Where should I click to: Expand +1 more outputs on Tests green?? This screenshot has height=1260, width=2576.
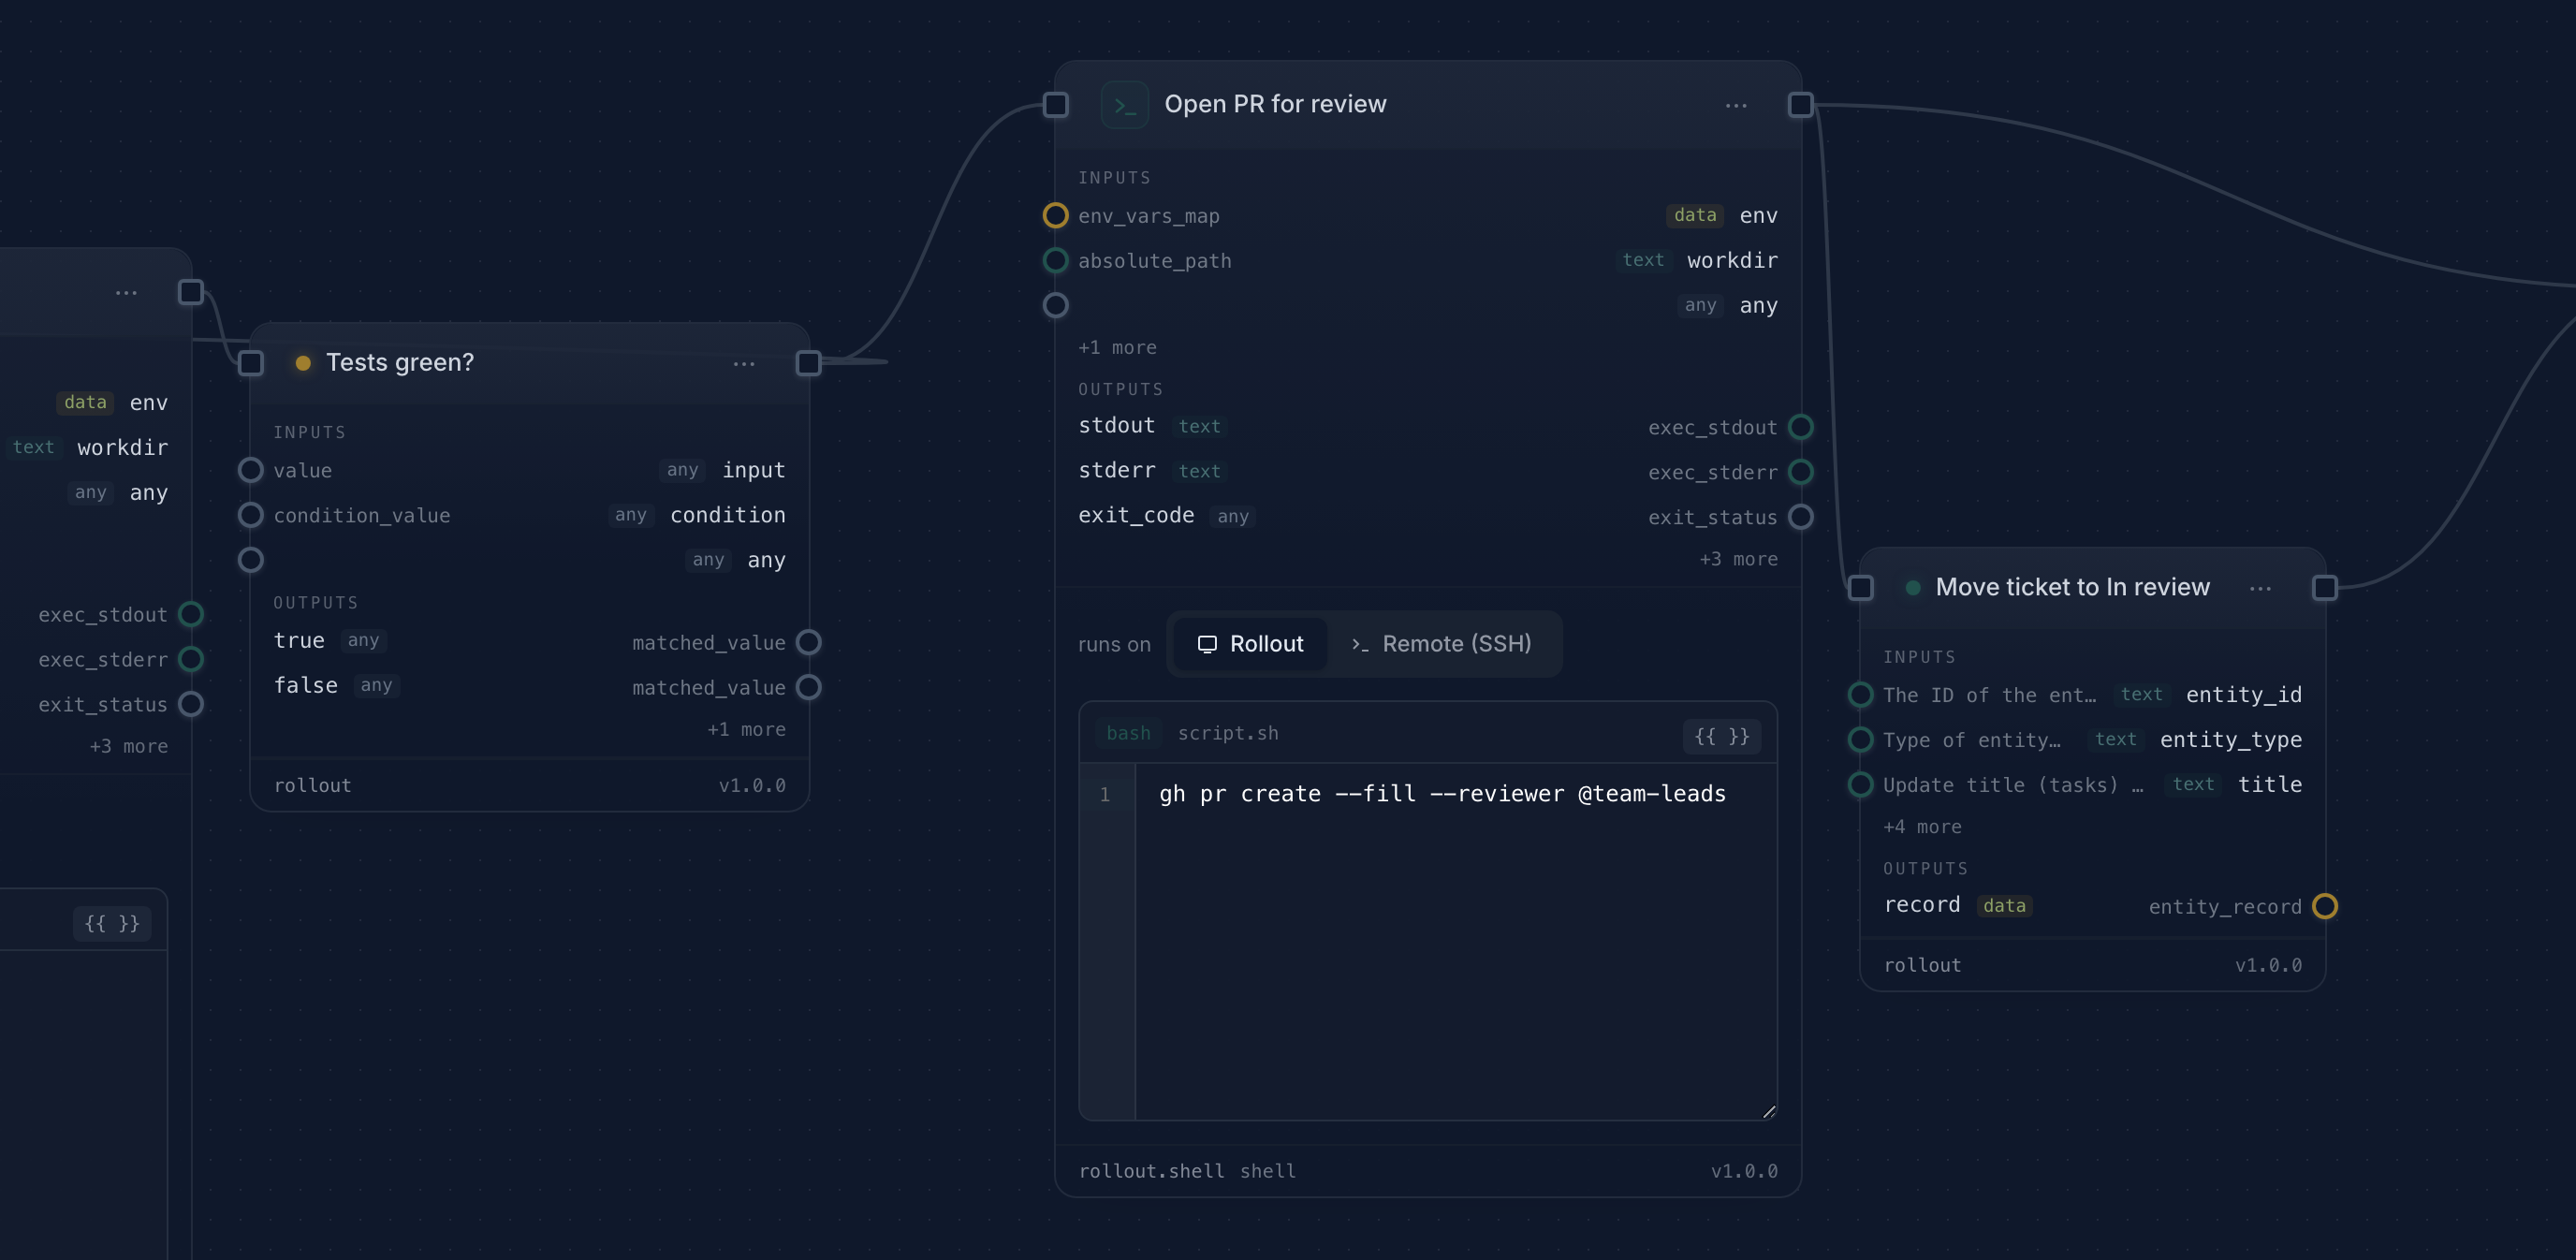[x=746, y=729]
